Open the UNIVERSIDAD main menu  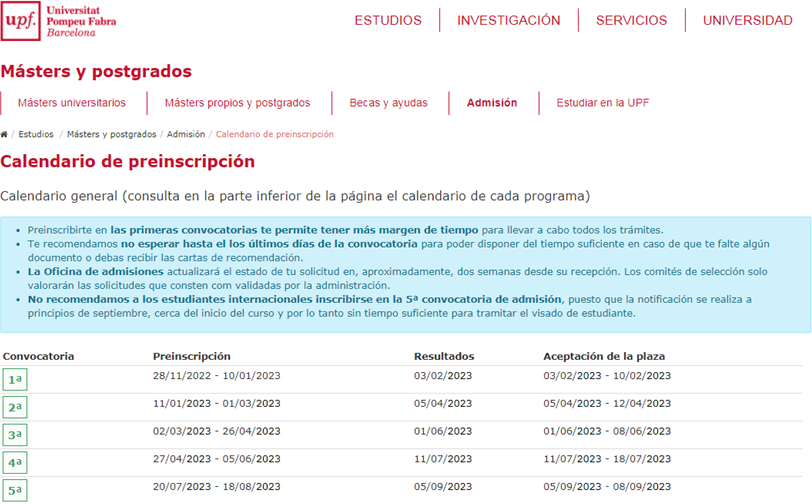pos(747,21)
